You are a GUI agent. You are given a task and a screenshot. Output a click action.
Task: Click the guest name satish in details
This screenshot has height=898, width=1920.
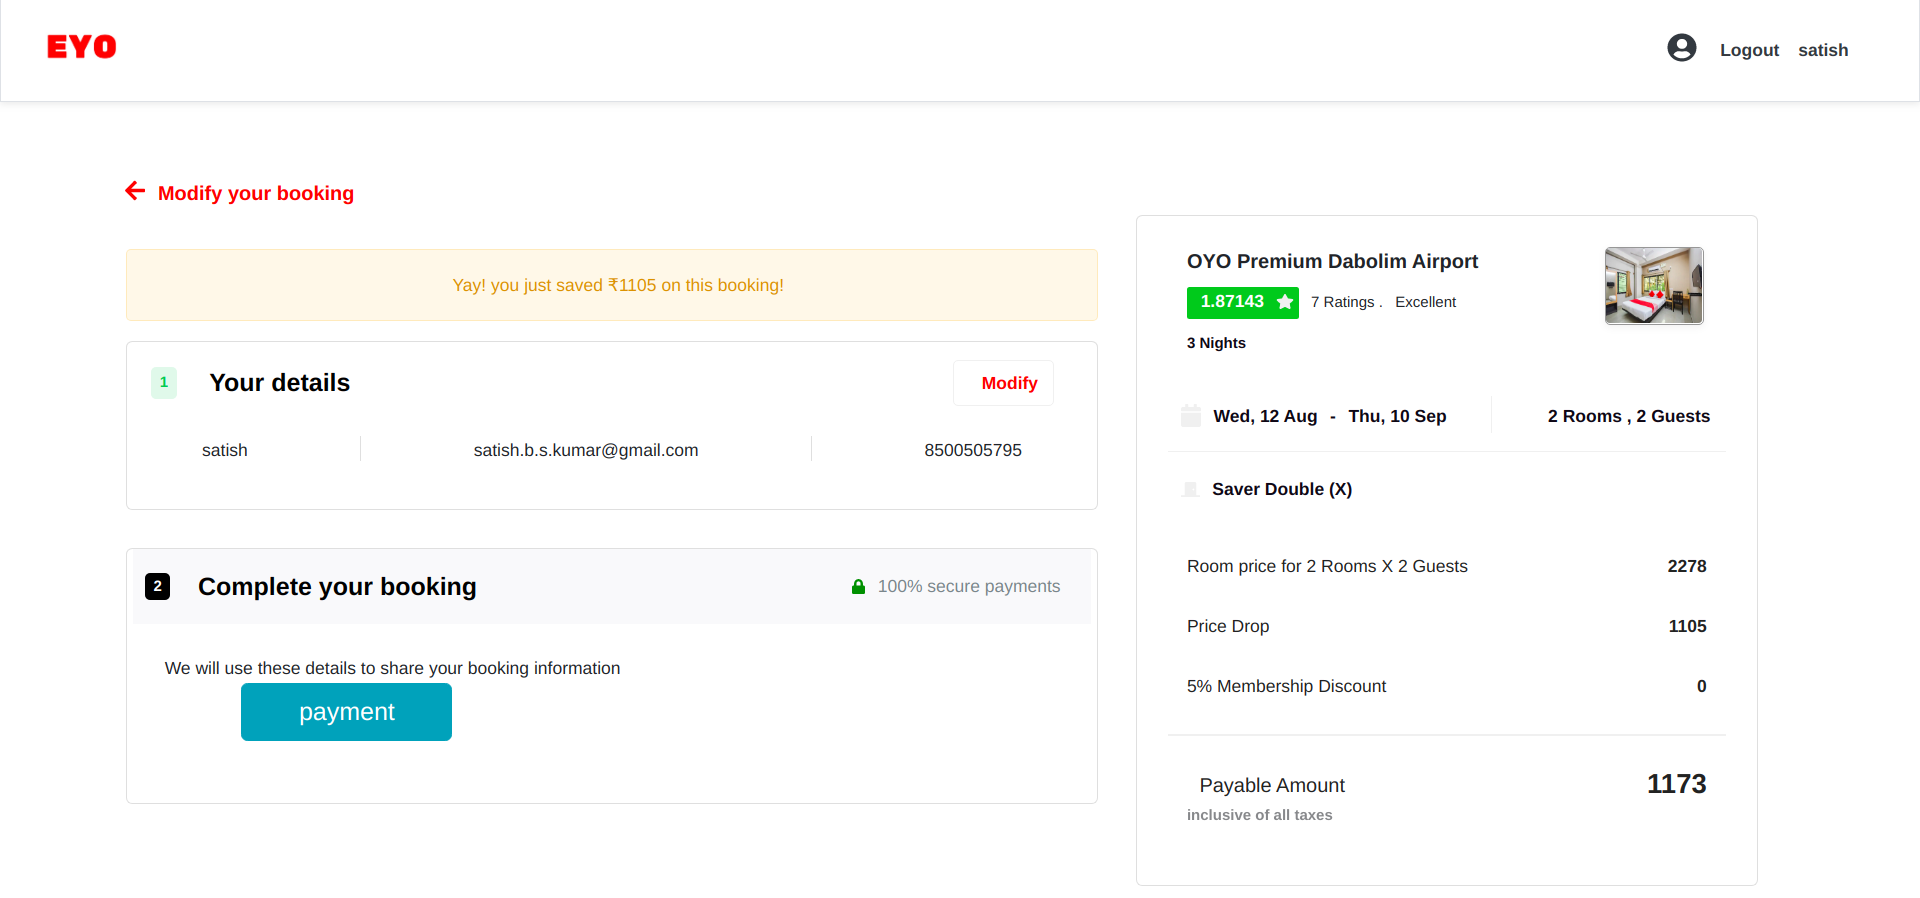(225, 450)
